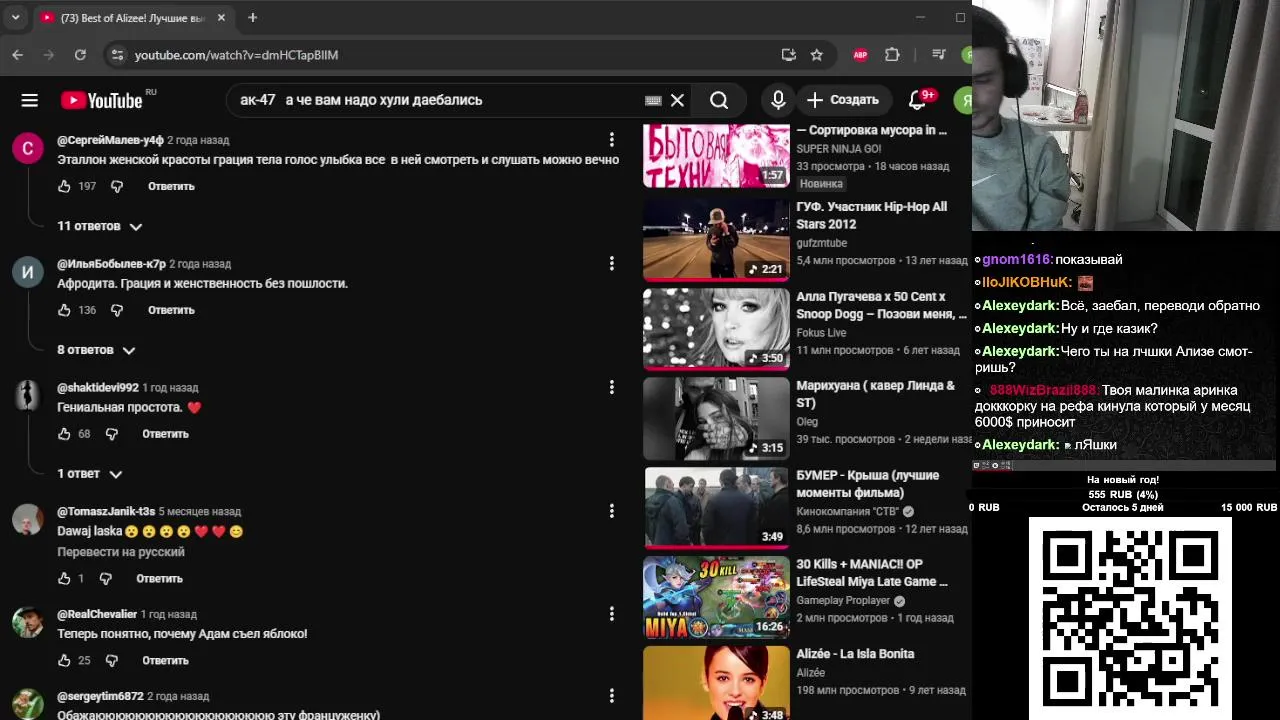
Task: Open options menu for ИльяБобылев comment
Action: pos(612,263)
